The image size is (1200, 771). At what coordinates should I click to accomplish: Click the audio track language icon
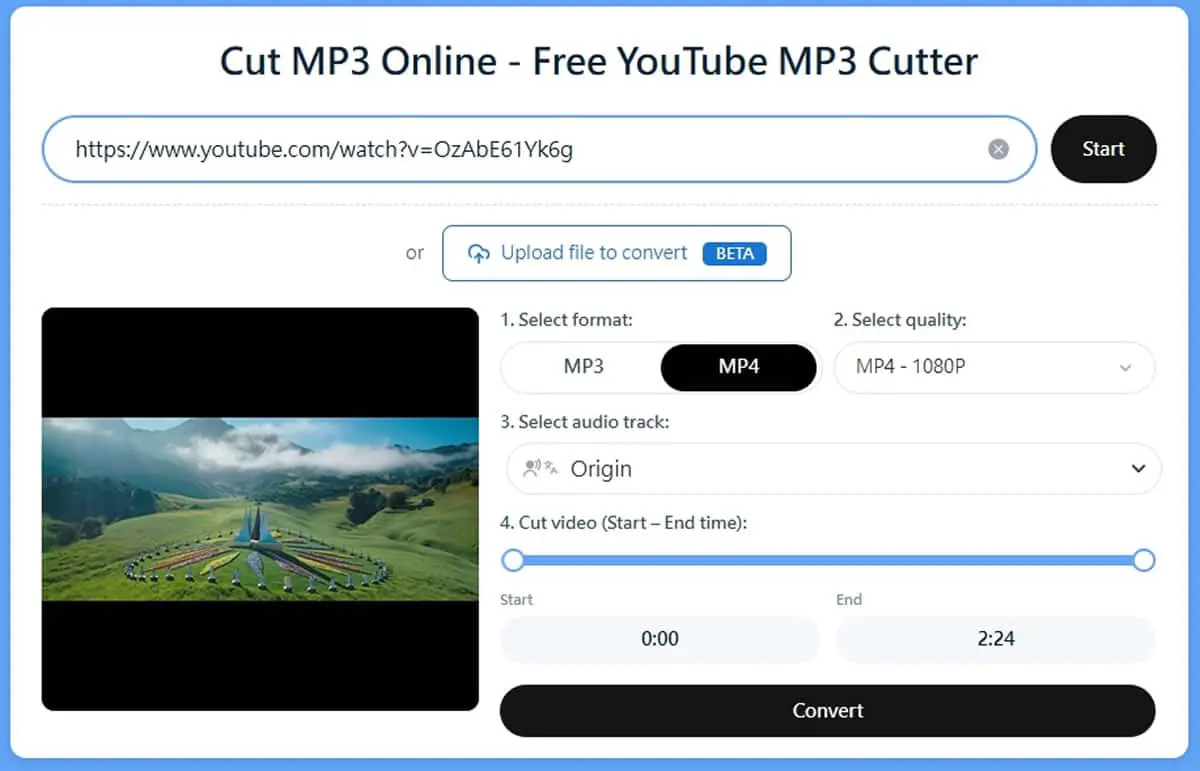pyautogui.click(x=541, y=468)
